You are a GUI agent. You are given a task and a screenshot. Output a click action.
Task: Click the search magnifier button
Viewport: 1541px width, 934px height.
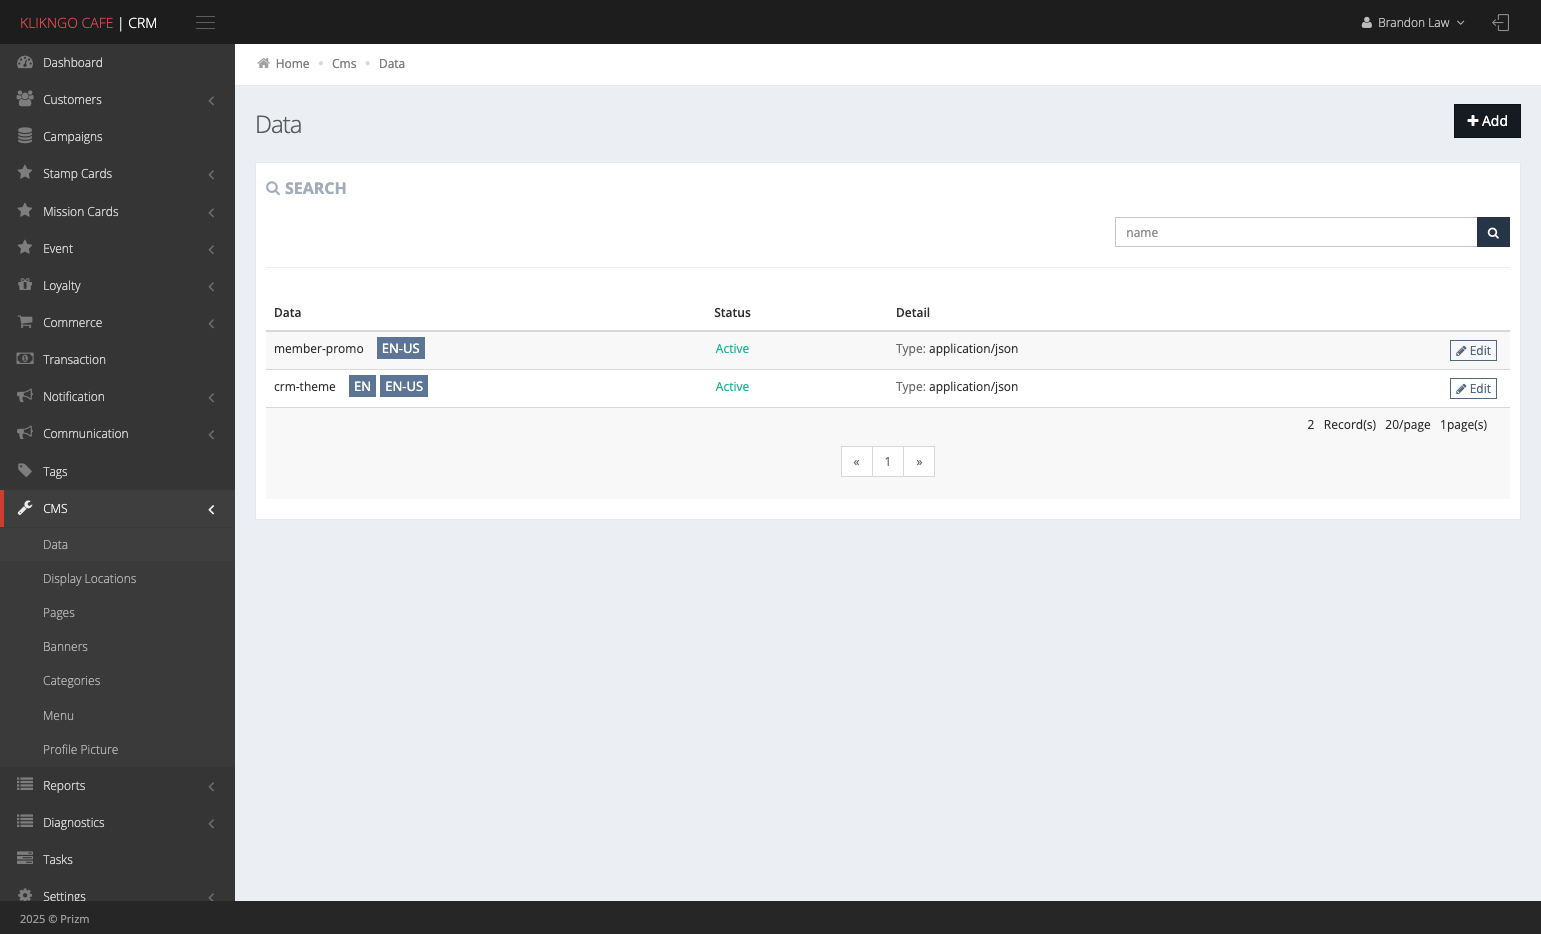click(1493, 232)
